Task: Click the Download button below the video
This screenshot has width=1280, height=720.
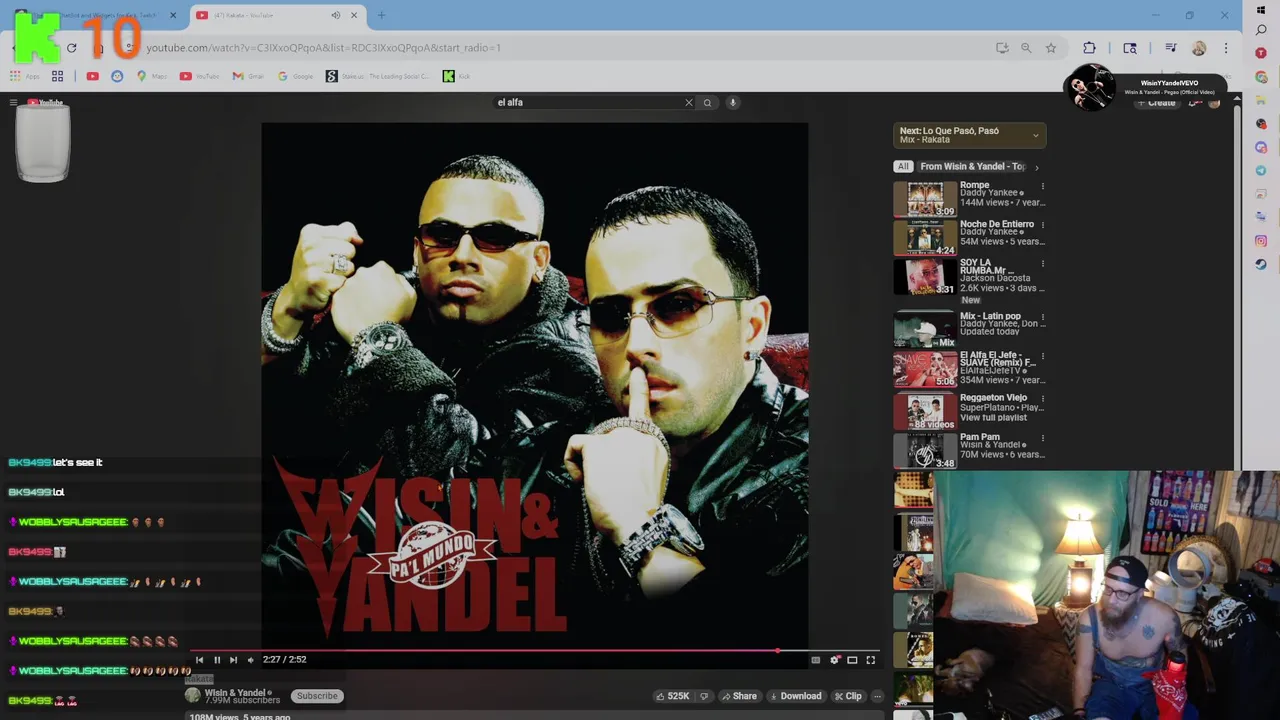Action: [x=795, y=696]
